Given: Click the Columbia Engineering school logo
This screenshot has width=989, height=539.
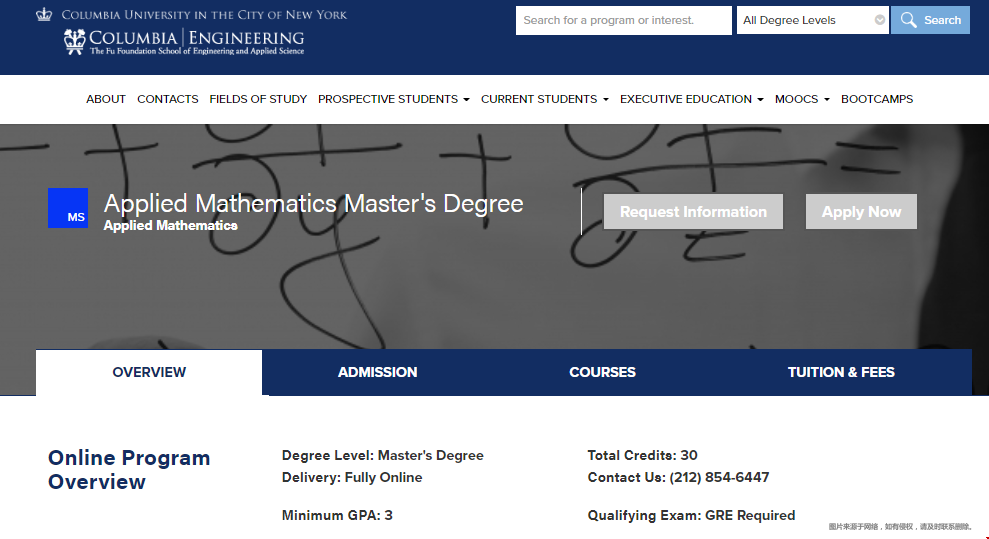Looking at the screenshot, I should tap(184, 42).
